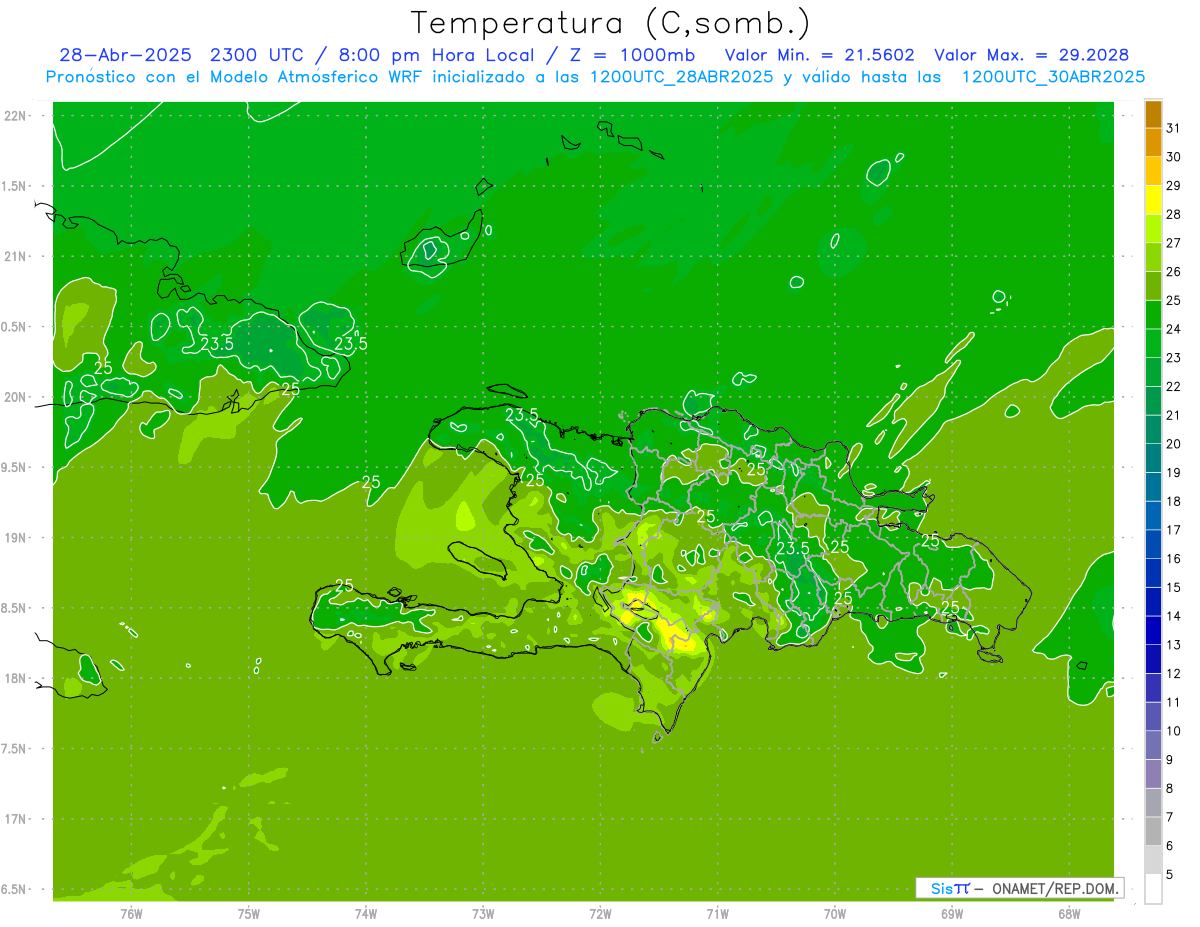
Task: Click the colorbar legend value '28'
Action: coord(1174,214)
